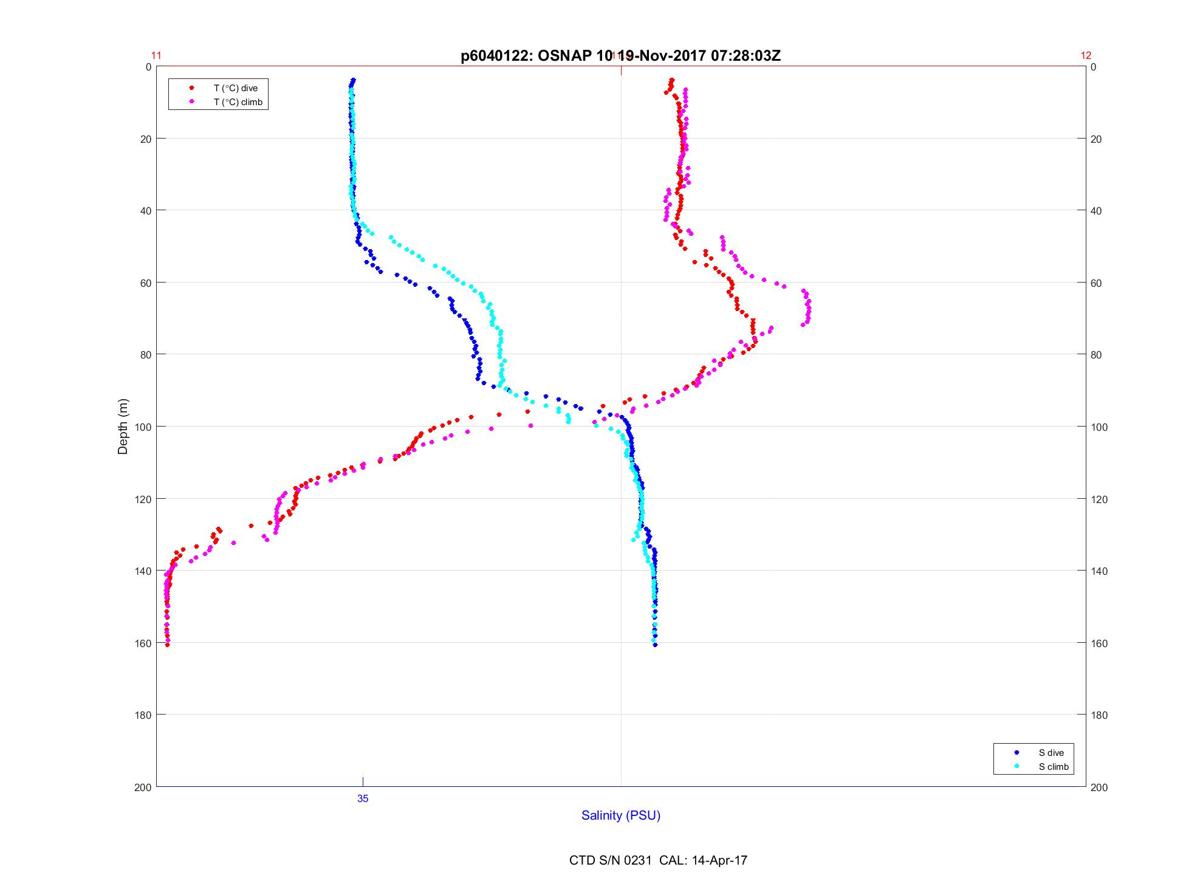This screenshot has width=1200, height=885.
Task: Click the left axis depth tick '20'
Action: click(146, 139)
